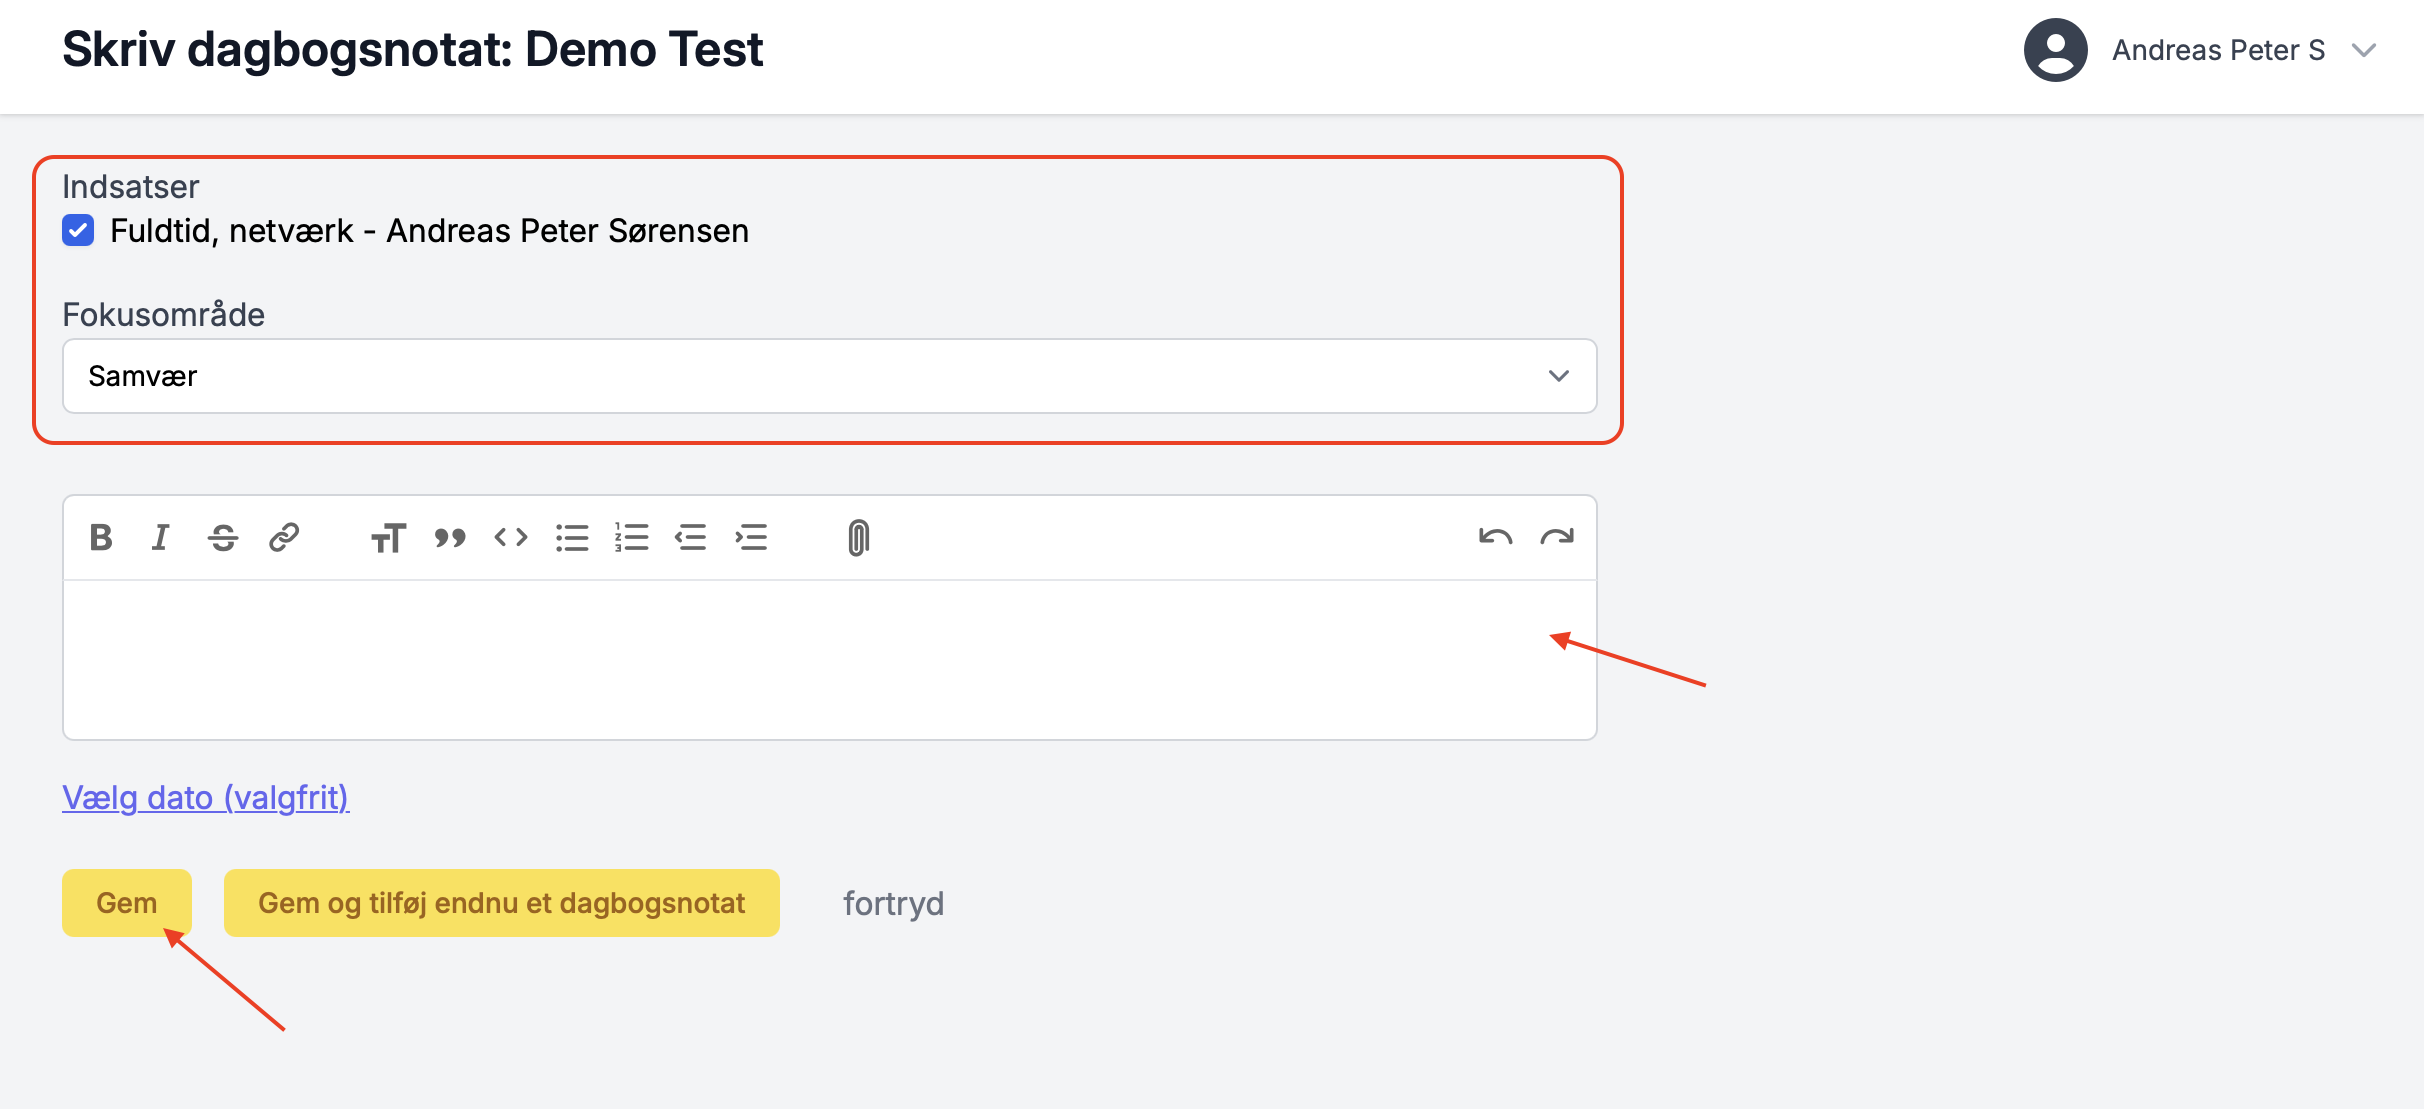Uncheck the Fuldtid, netværk indsats checkbox
The image size is (2424, 1109).
point(78,231)
